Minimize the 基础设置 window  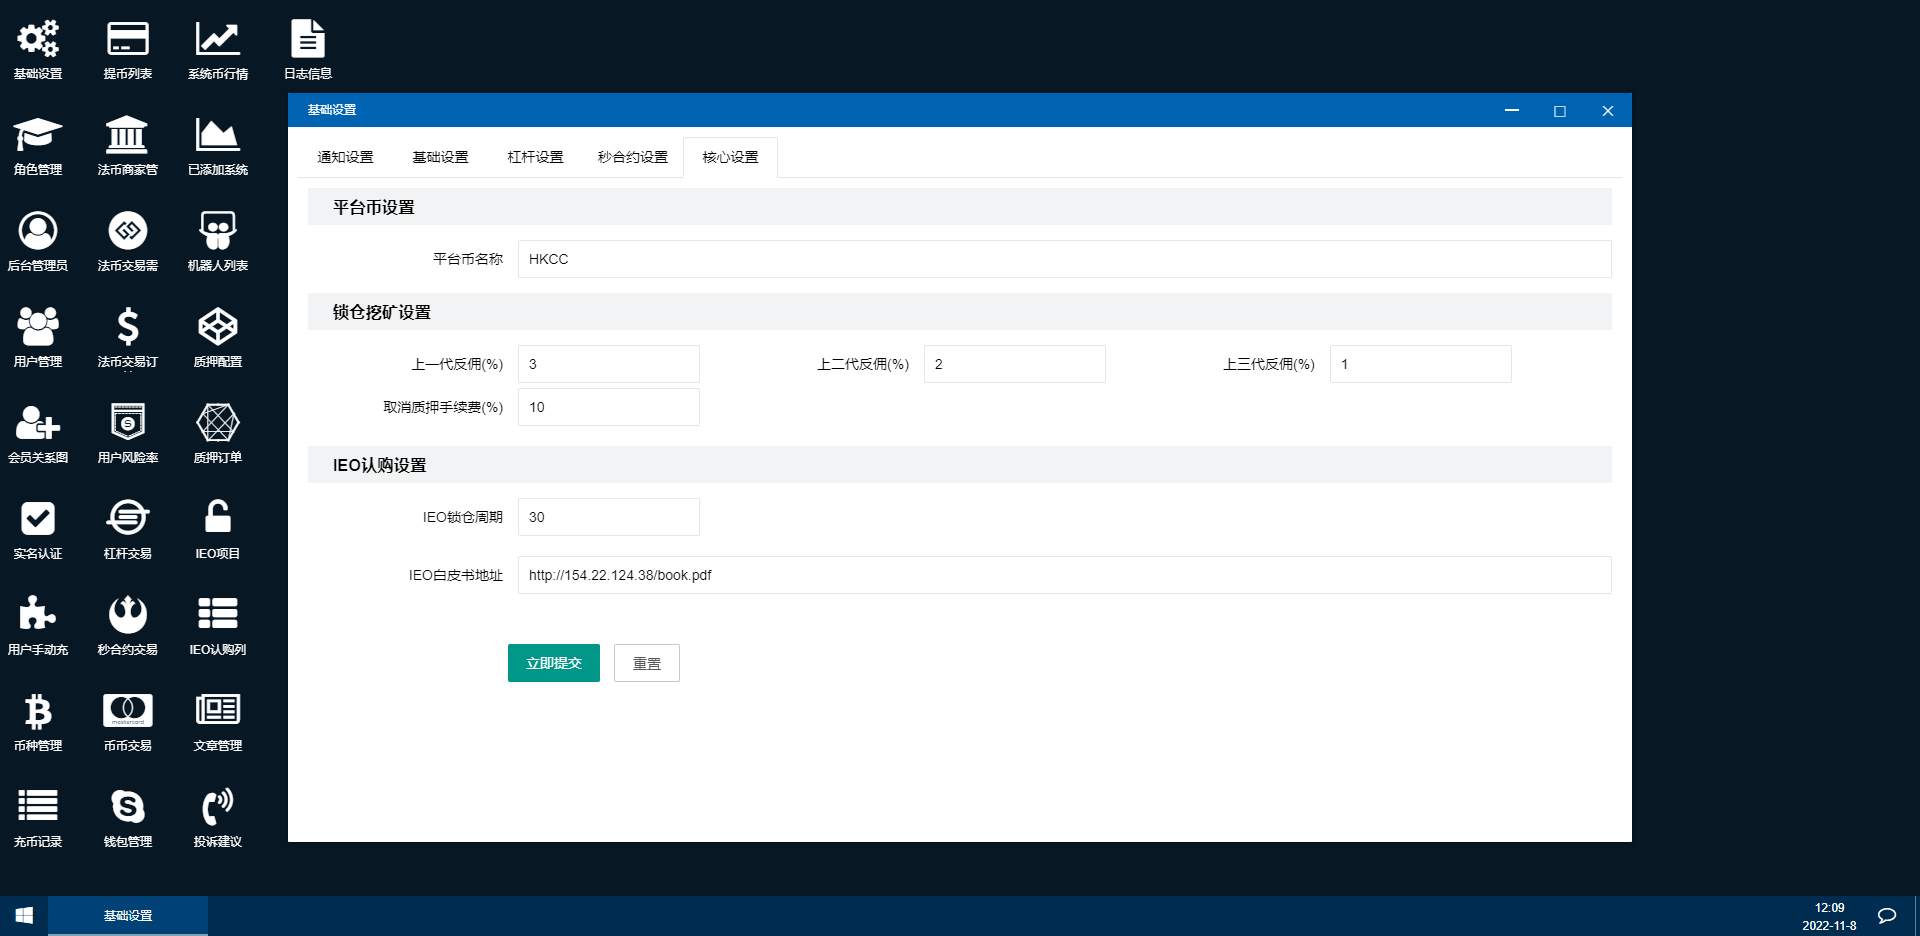click(x=1512, y=110)
